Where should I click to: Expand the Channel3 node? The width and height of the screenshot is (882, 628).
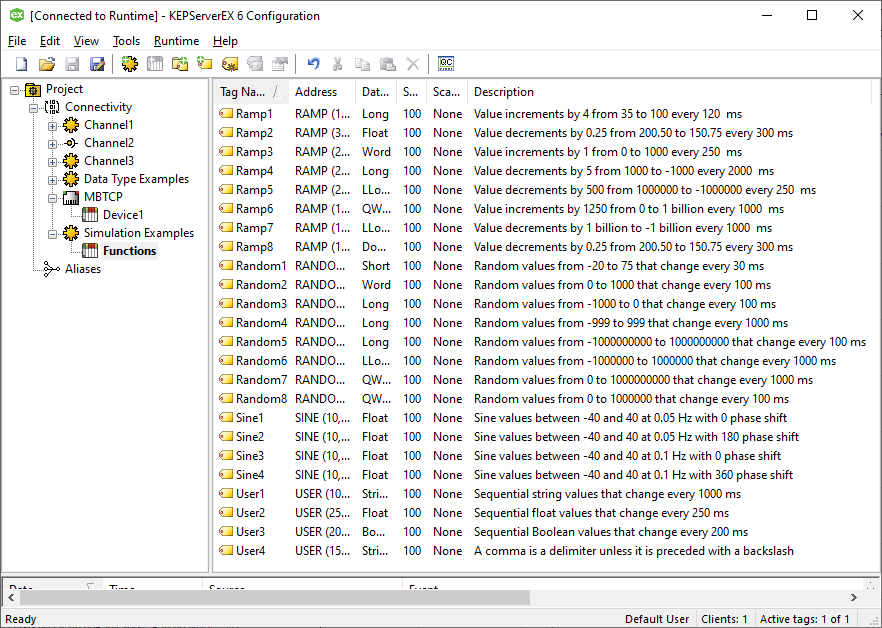click(x=52, y=162)
